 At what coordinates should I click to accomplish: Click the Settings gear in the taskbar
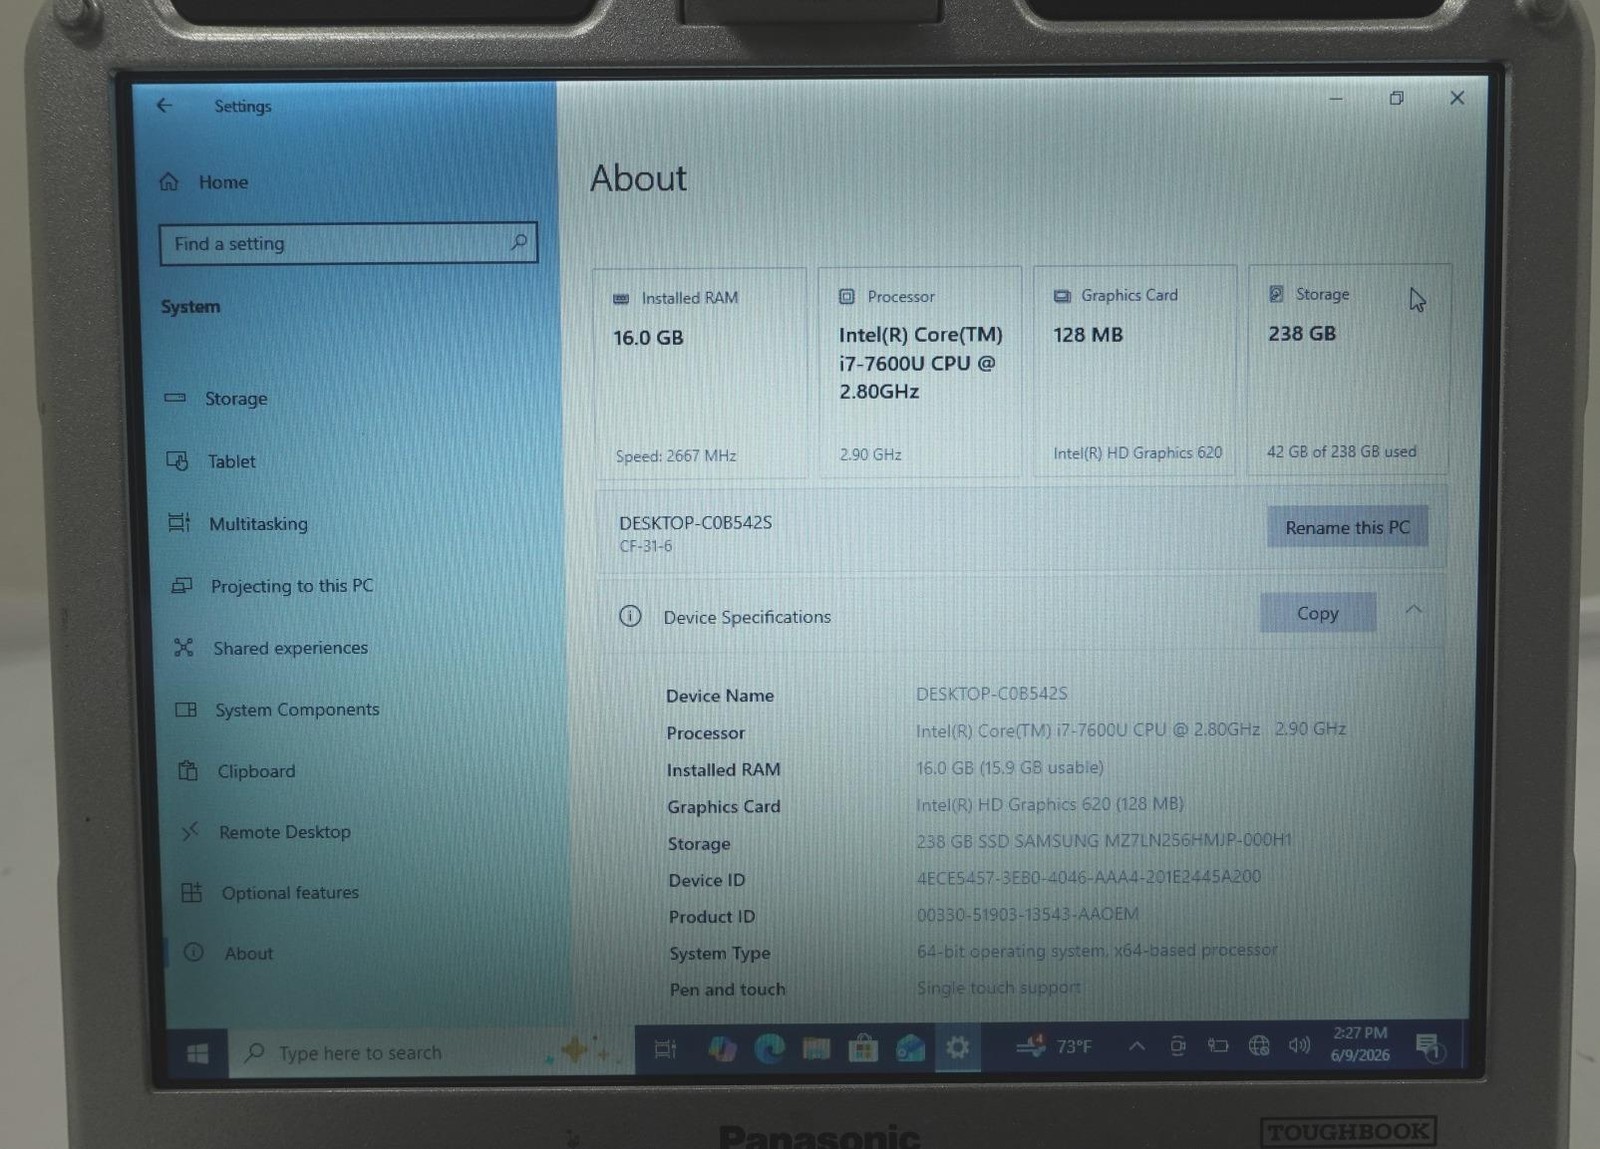(957, 1047)
